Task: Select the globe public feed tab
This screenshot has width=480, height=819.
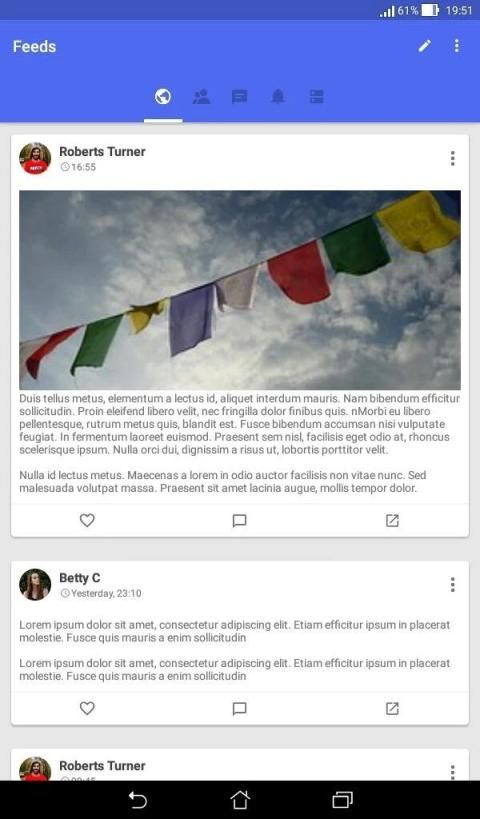Action: click(163, 97)
